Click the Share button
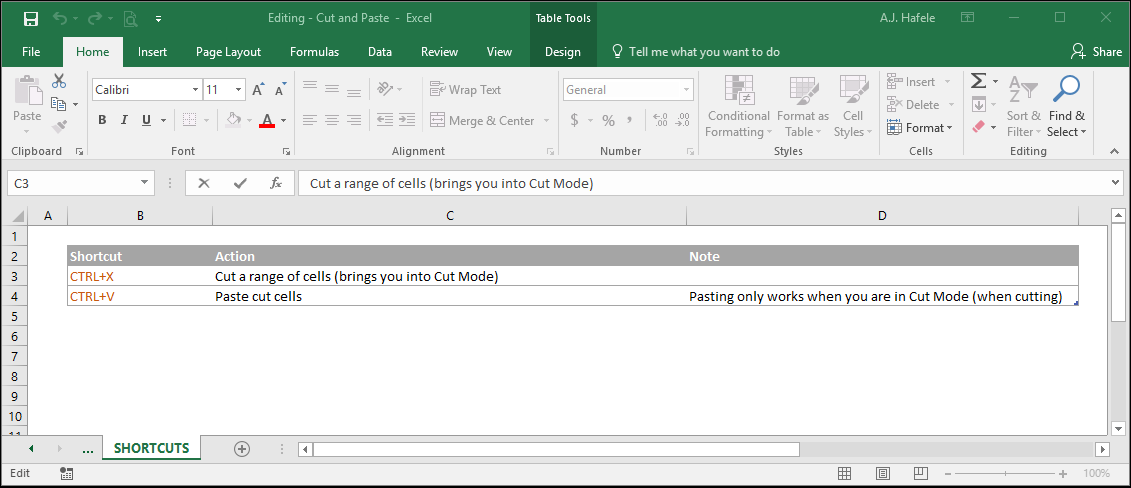Screen dimensions: 1131x488 pyautogui.click(x=1096, y=52)
